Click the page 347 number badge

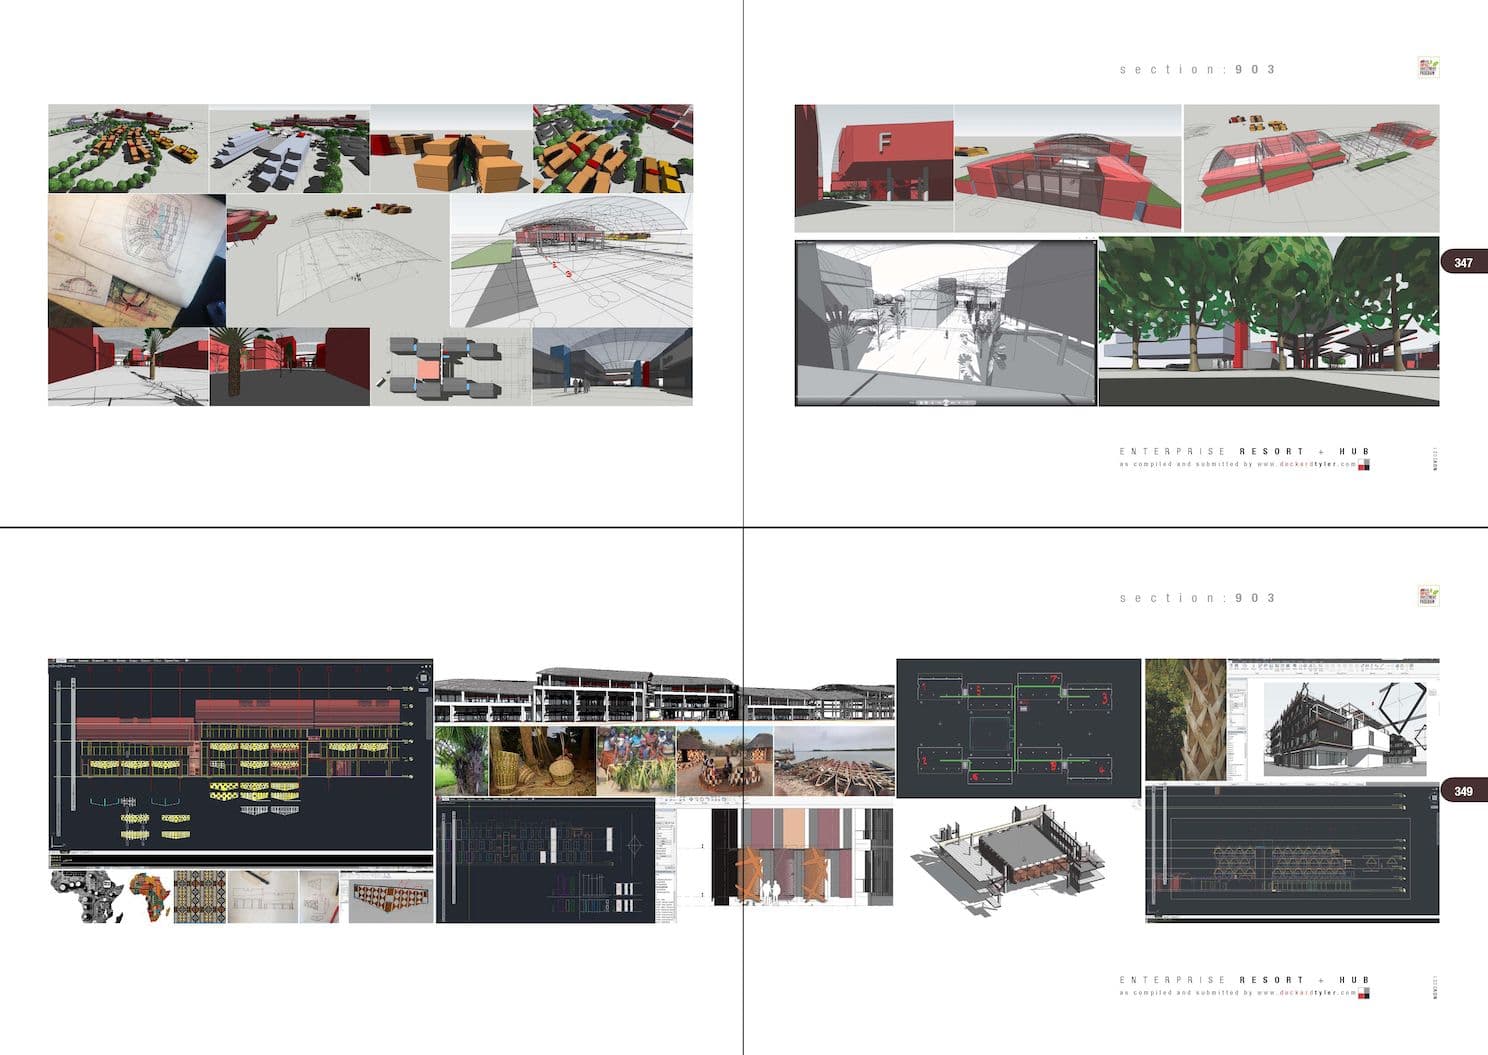tap(1463, 263)
